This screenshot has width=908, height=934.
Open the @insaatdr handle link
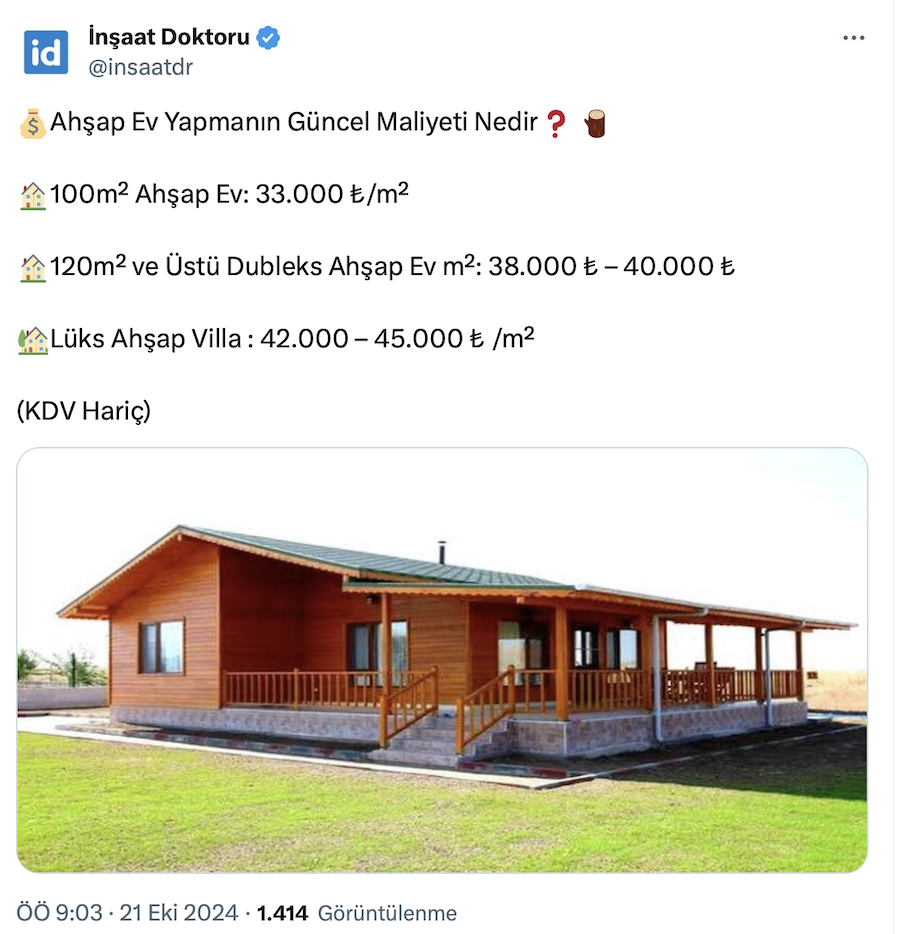pyautogui.click(x=141, y=67)
